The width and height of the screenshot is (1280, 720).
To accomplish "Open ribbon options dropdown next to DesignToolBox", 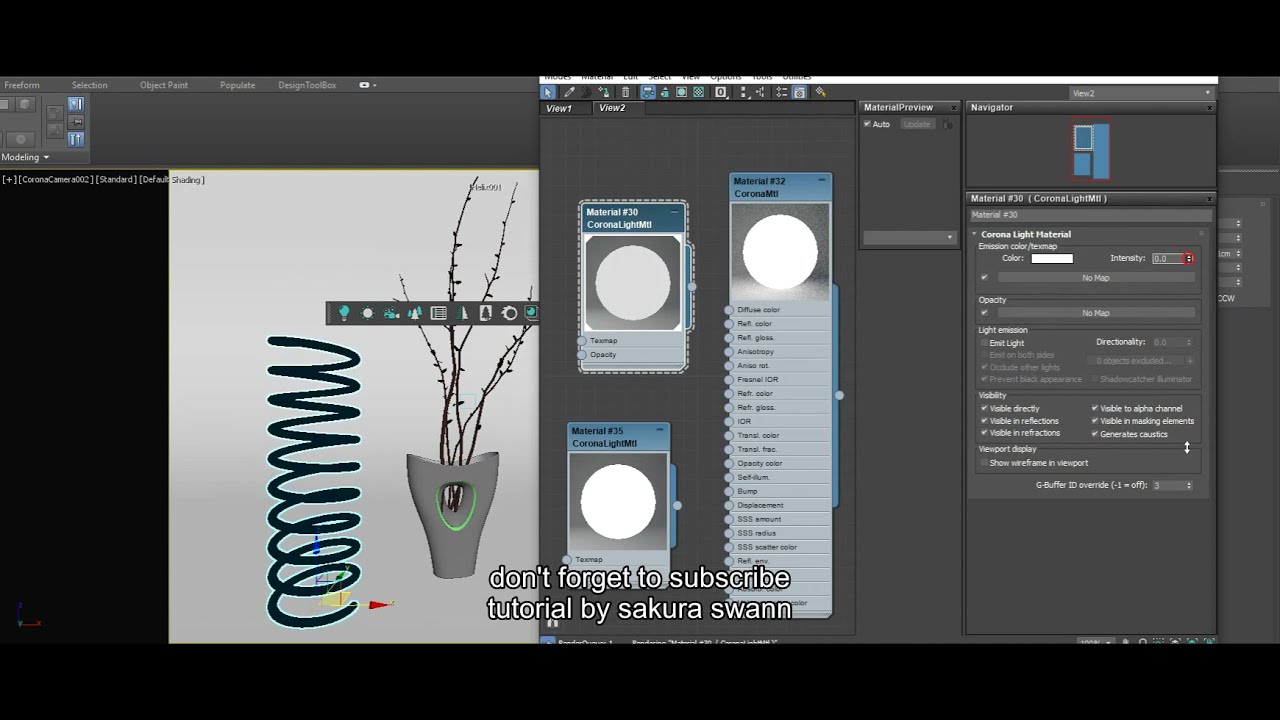I will [x=367, y=85].
